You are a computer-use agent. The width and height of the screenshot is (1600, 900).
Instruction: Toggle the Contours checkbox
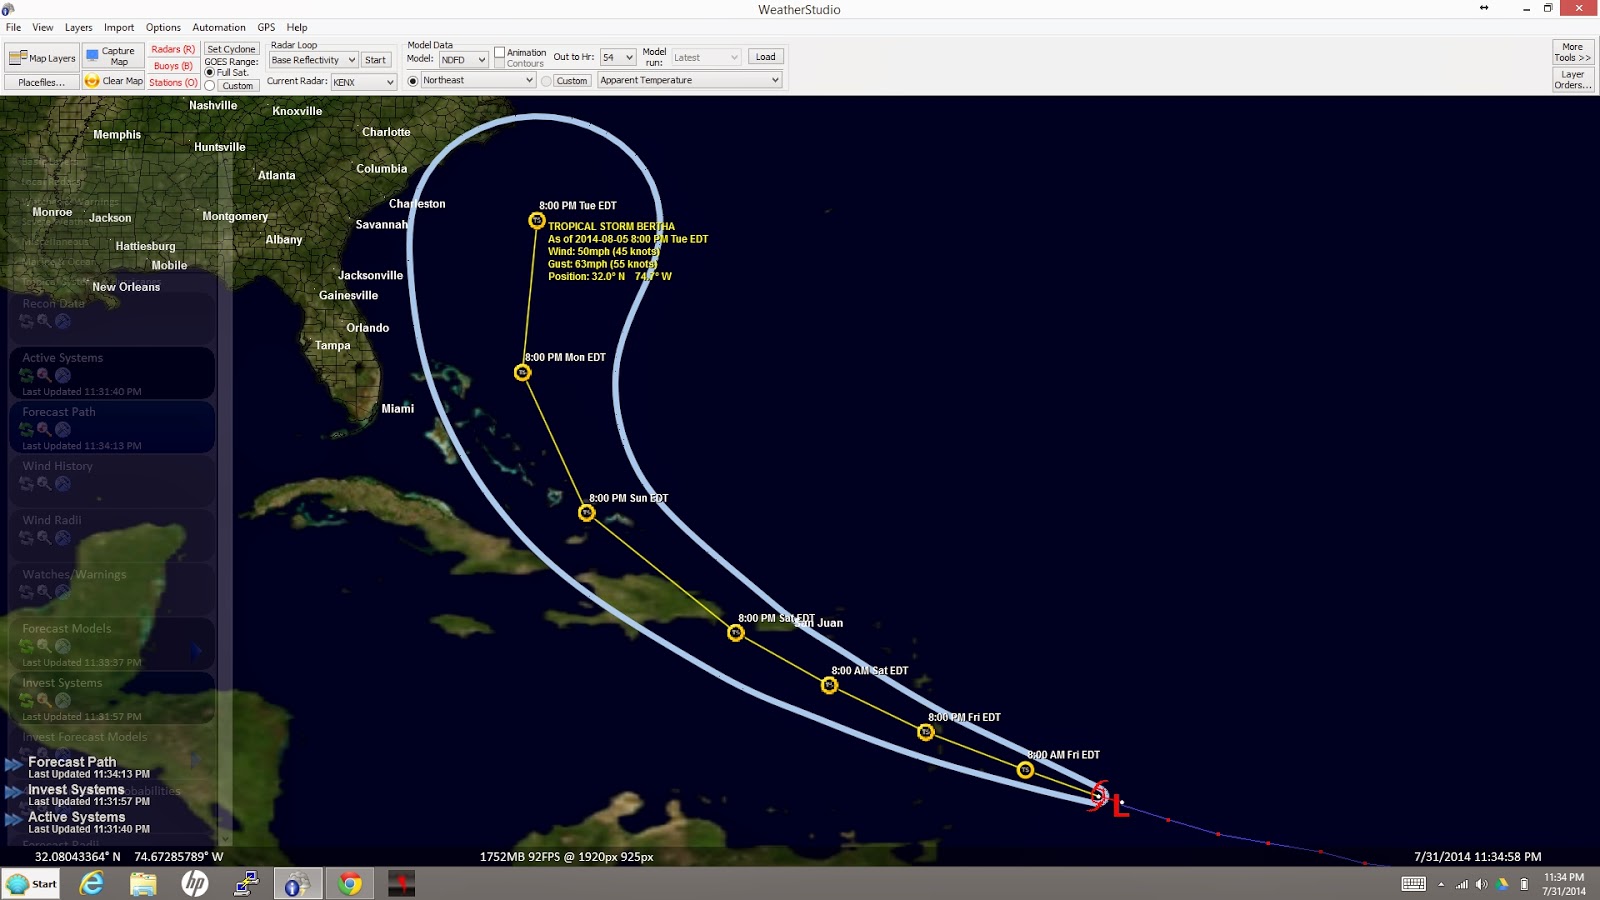pyautogui.click(x=499, y=63)
